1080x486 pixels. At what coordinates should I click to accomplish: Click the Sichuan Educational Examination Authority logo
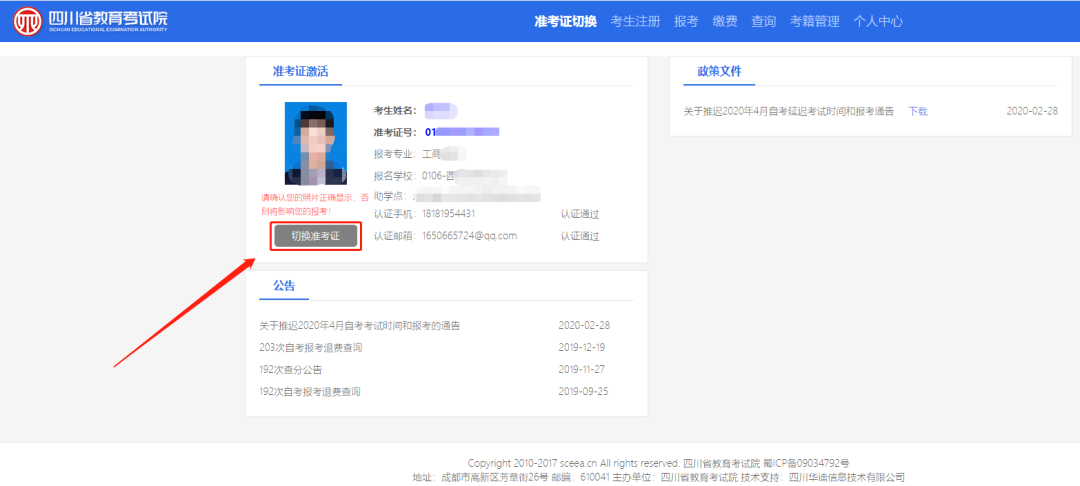coord(90,21)
